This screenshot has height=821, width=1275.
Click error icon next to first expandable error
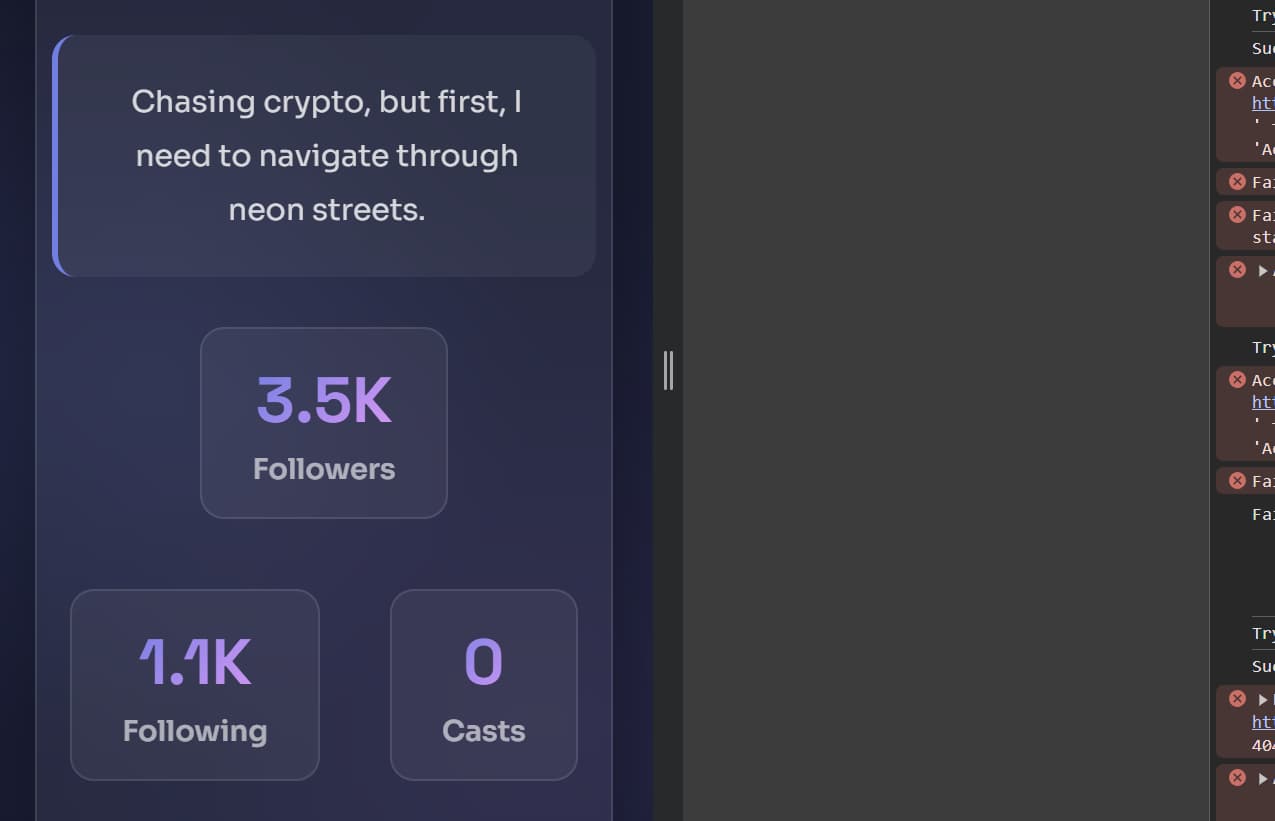1237,270
